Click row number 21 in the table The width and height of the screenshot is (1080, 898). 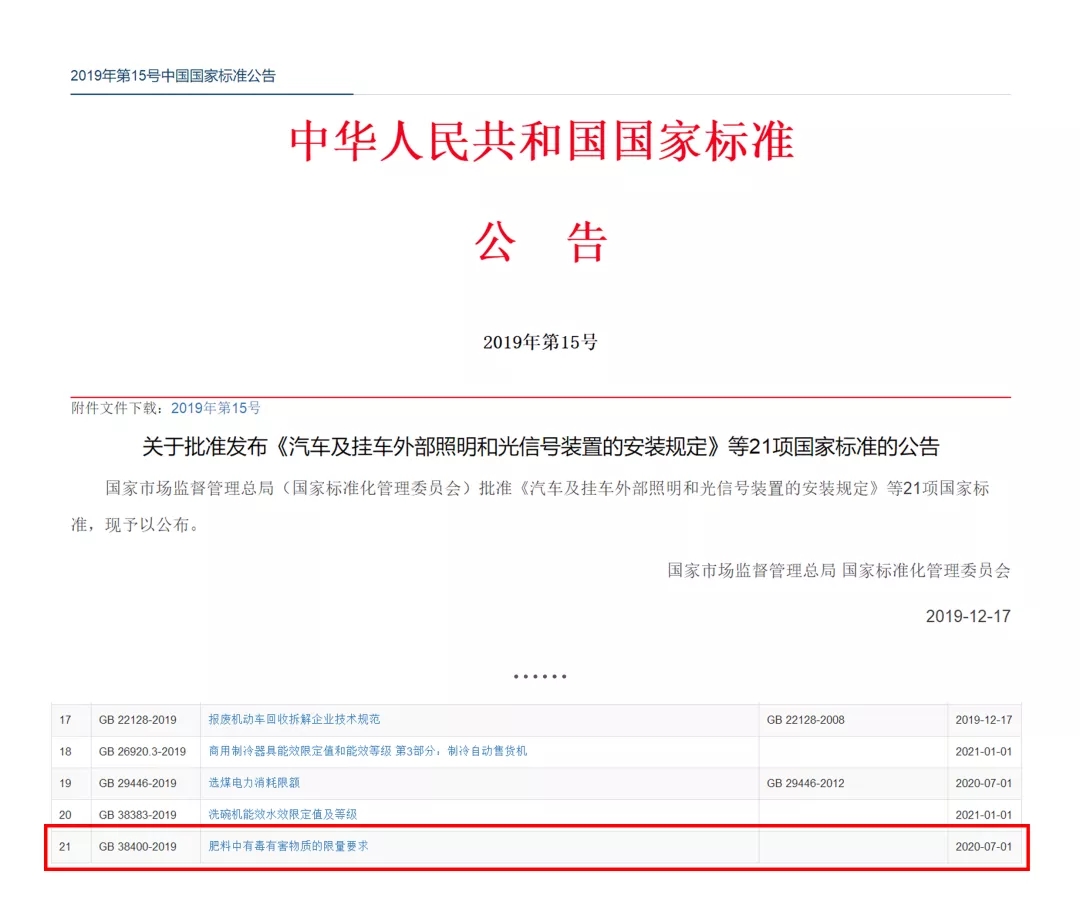tap(65, 847)
